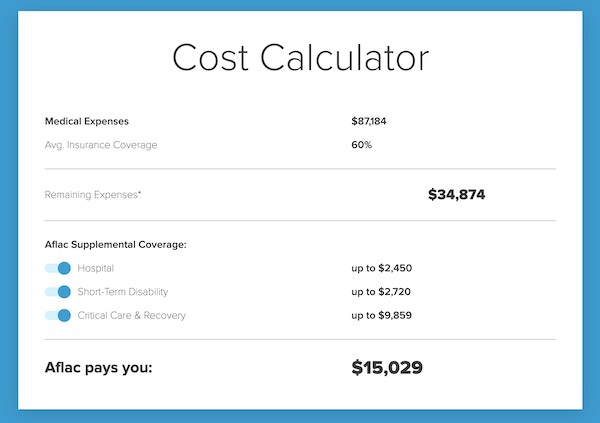This screenshot has width=600, height=423.
Task: Click the Avg. Insurance Coverage label
Action: (101, 145)
